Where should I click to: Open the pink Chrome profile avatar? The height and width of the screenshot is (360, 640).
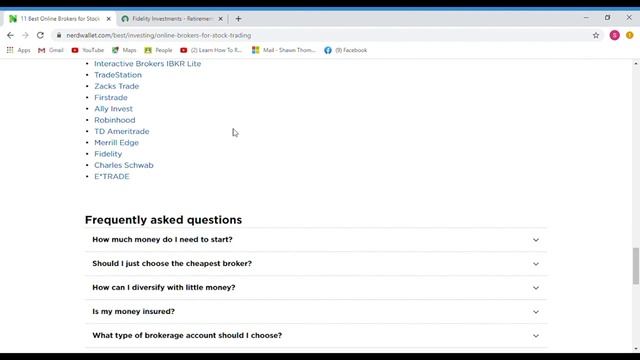coord(614,36)
